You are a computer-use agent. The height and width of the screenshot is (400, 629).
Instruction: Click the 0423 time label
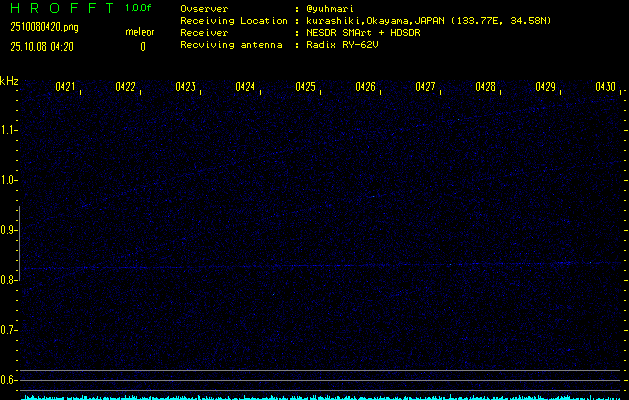[185, 88]
